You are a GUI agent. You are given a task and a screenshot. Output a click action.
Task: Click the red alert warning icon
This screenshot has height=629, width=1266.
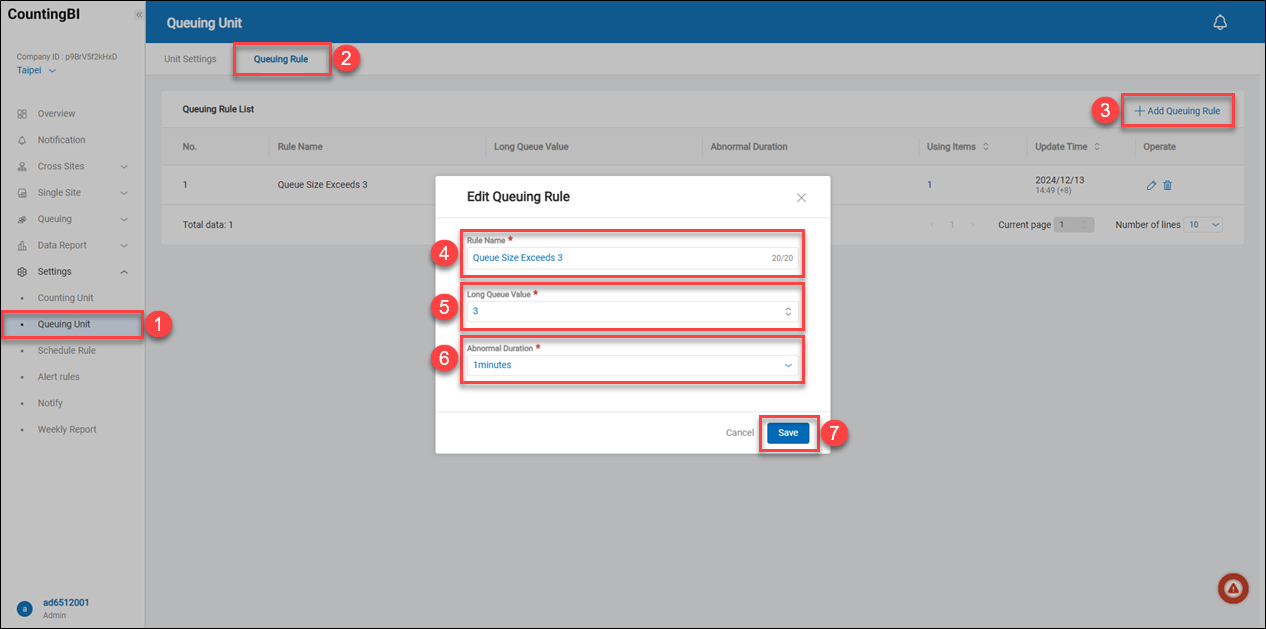tap(1233, 589)
